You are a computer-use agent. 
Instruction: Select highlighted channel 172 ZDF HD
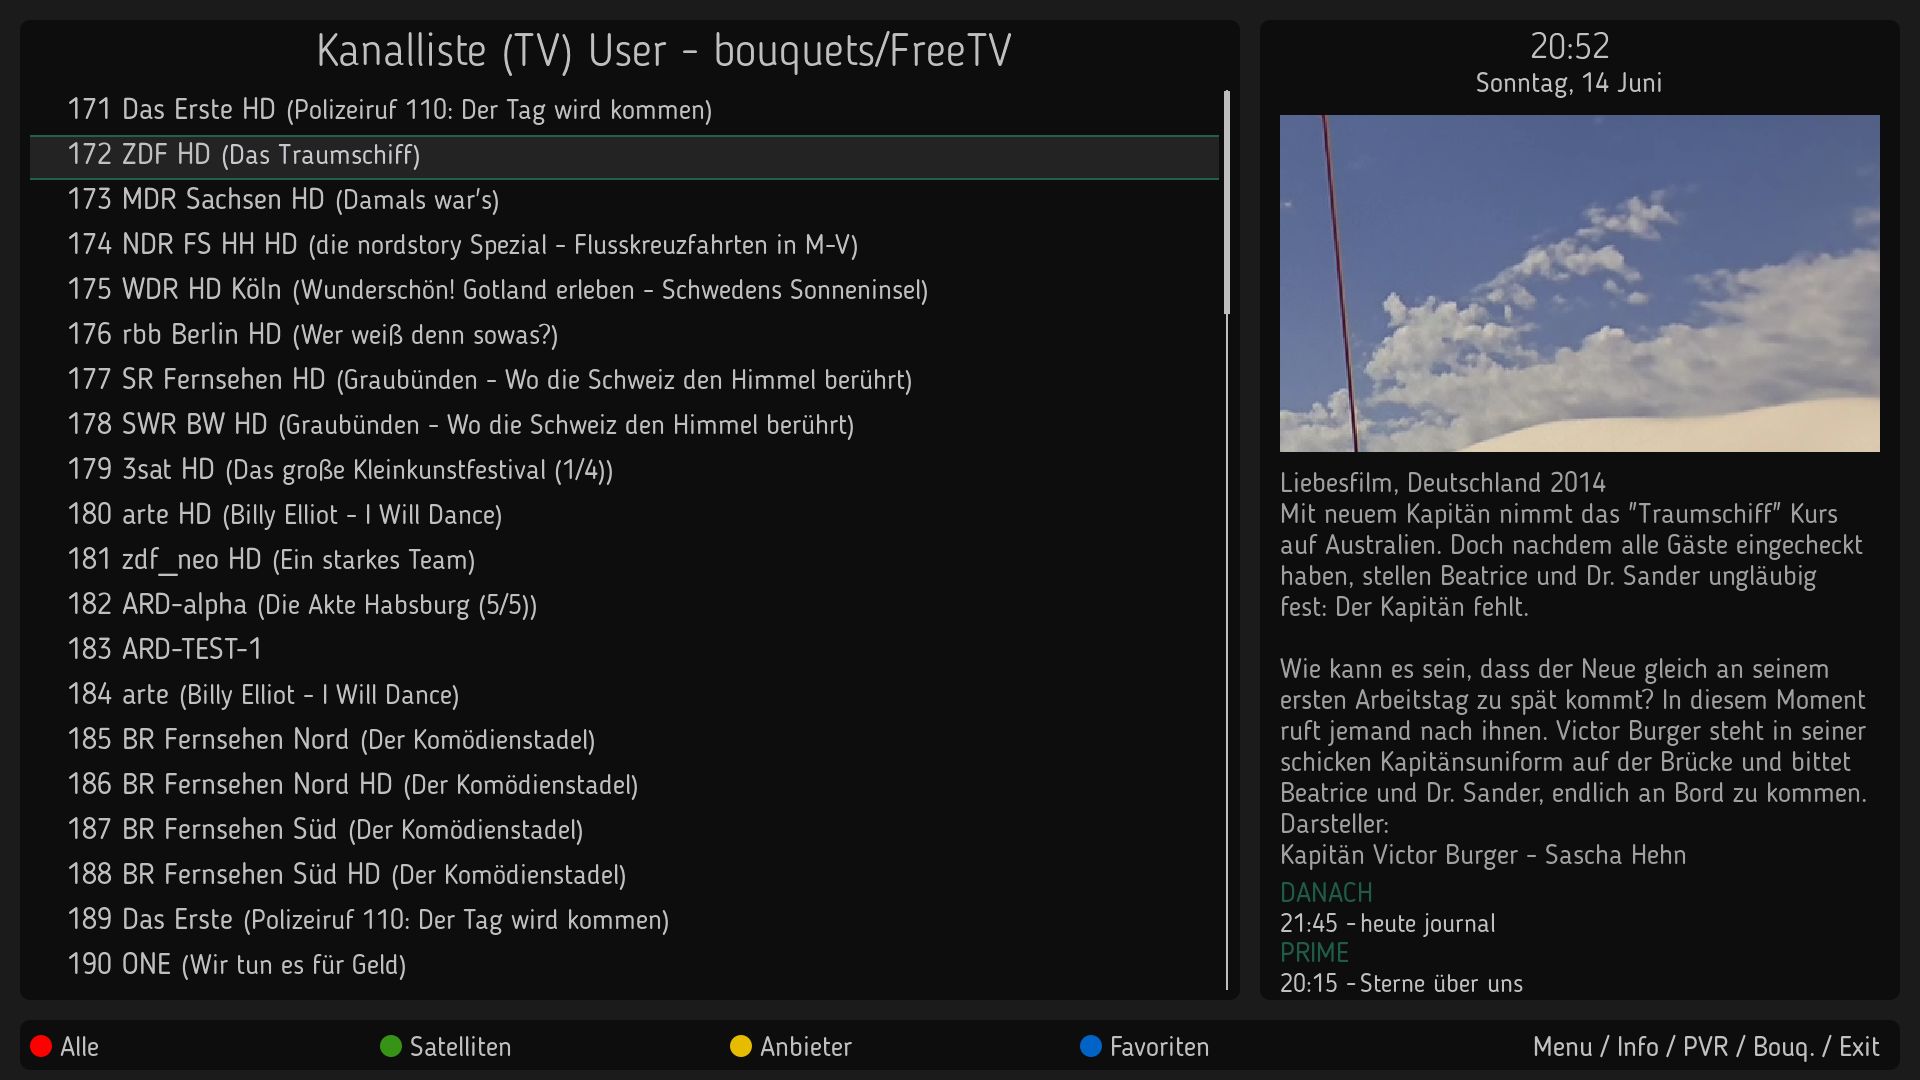point(244,155)
